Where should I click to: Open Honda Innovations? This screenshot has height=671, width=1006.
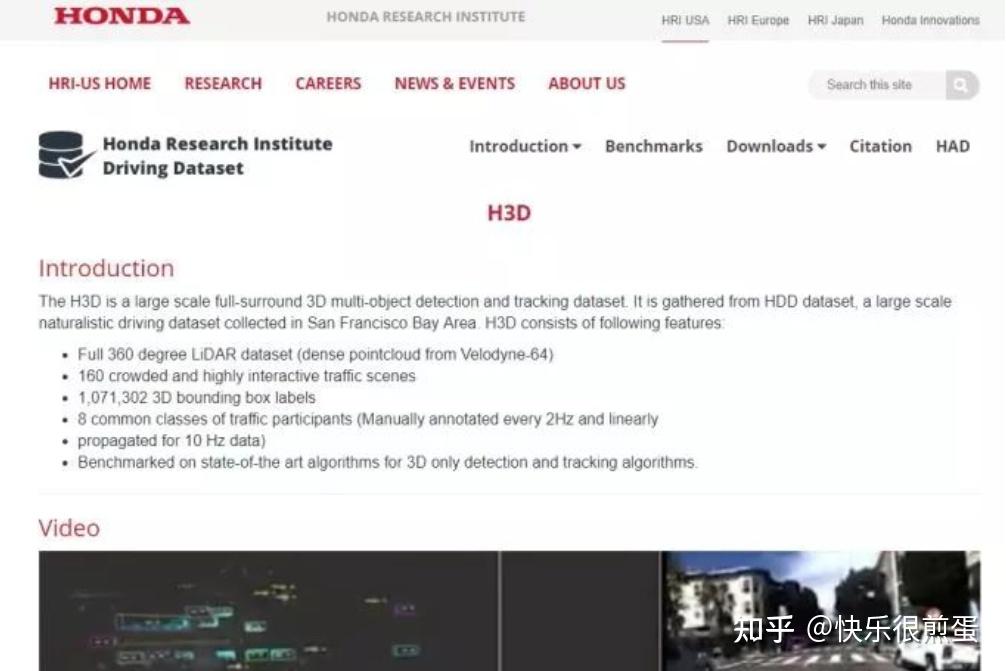(x=929, y=20)
